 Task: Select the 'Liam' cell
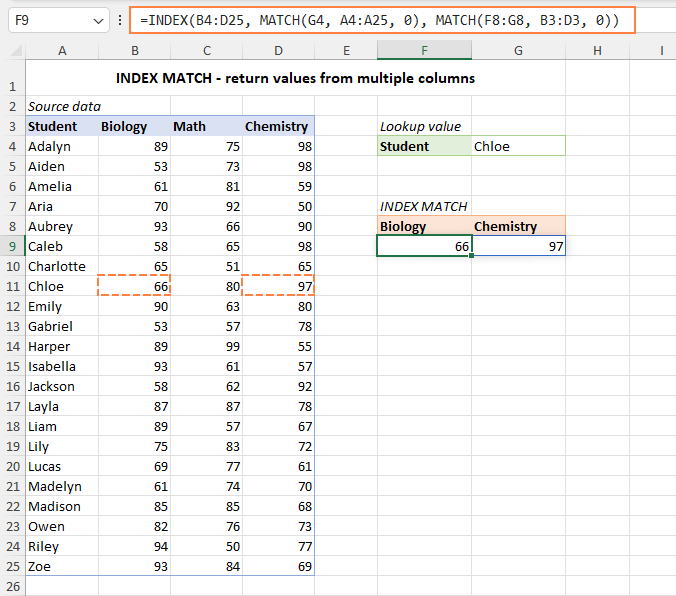[62, 426]
